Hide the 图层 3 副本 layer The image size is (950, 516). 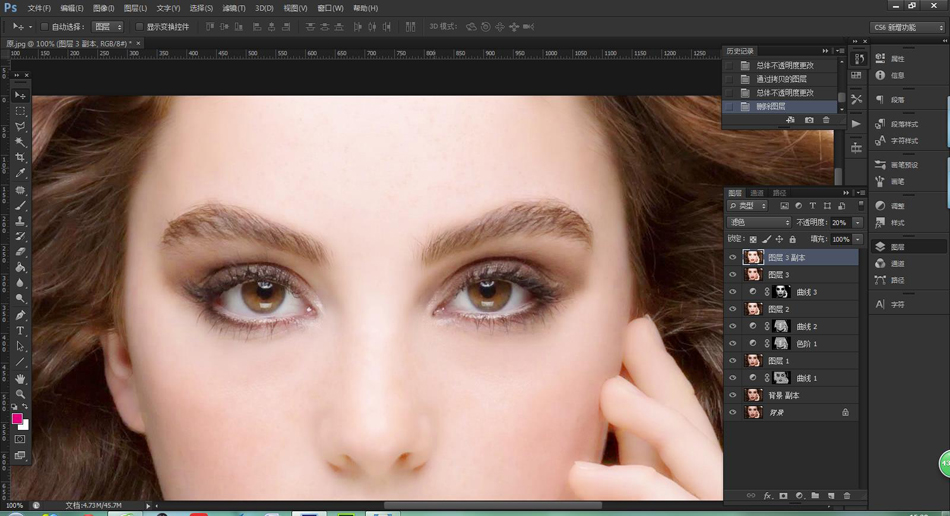pos(733,257)
